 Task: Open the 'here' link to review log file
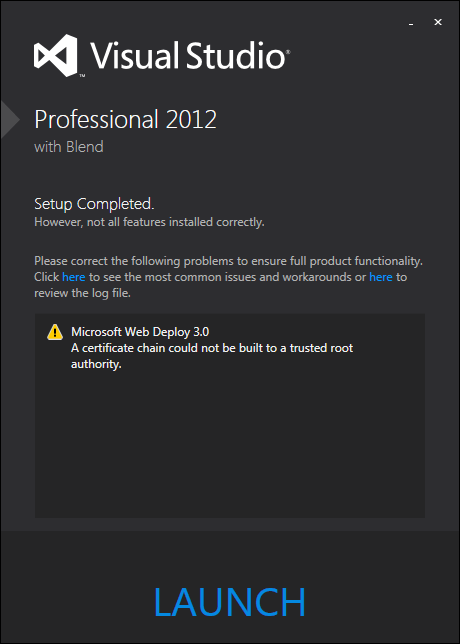[x=381, y=277]
